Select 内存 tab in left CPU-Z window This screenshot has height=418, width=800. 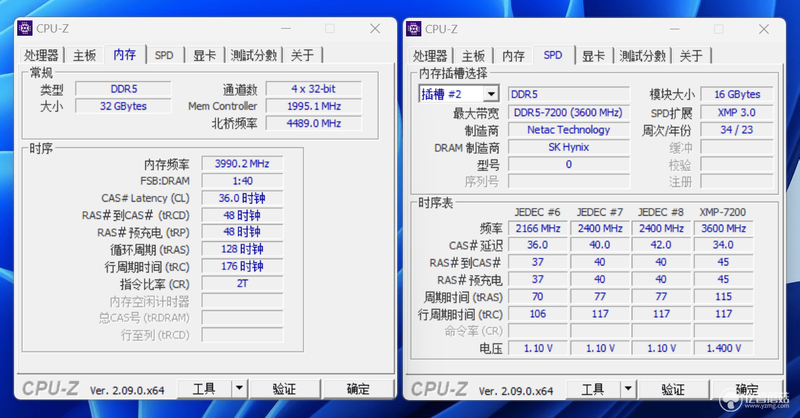(124, 54)
